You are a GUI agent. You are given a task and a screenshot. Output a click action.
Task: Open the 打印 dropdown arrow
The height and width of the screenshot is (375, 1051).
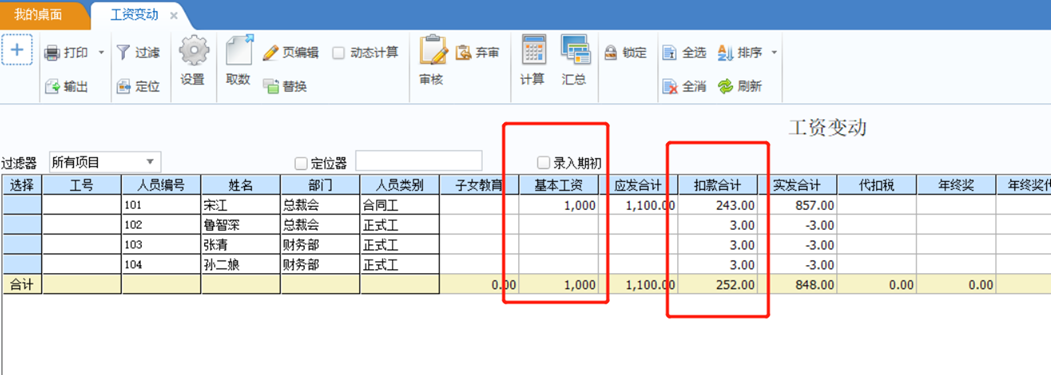[x=101, y=53]
